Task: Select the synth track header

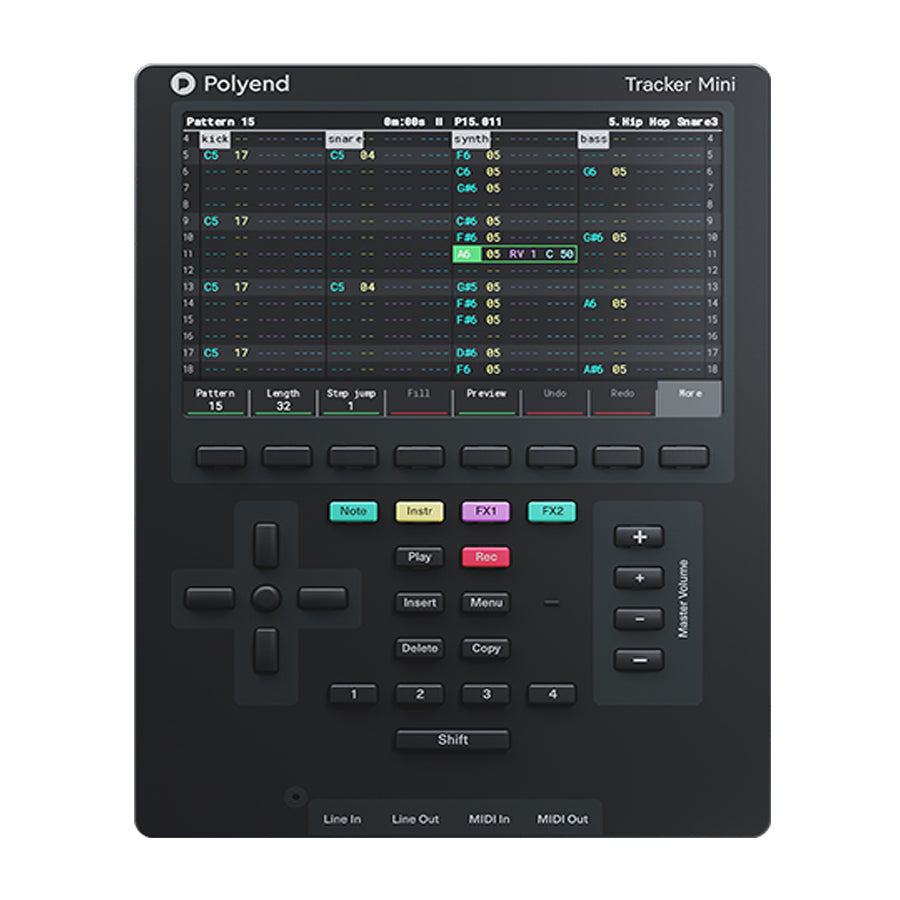Action: [x=471, y=139]
